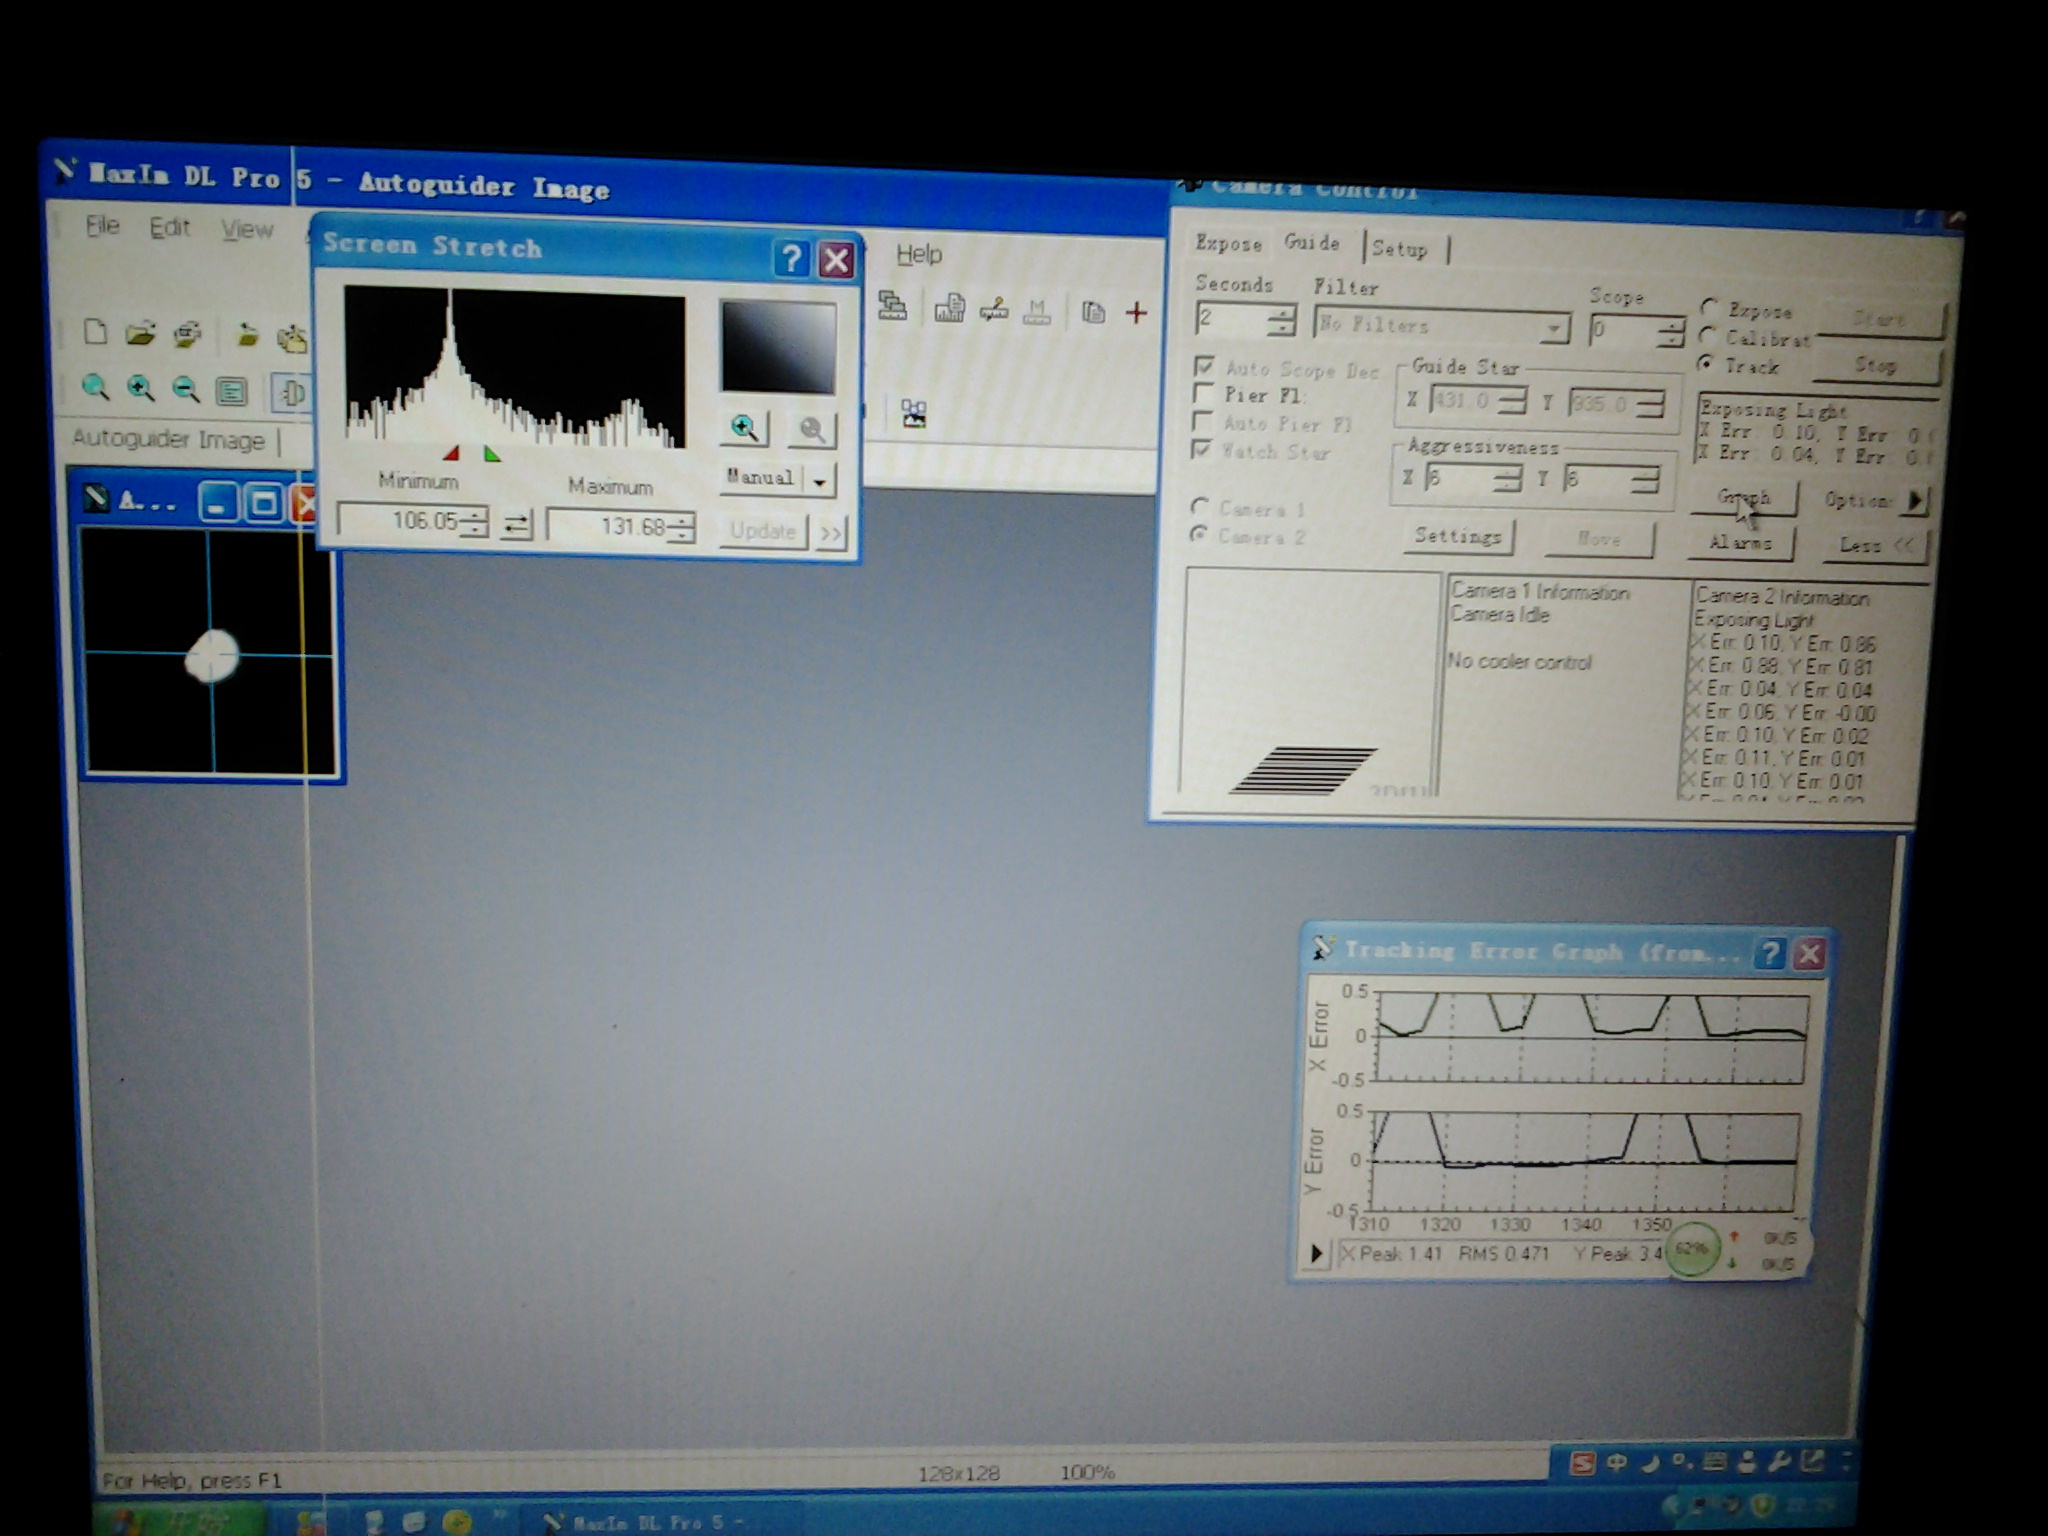Switch to the Setup tab
Screen dimensions: 2048x1536
pyautogui.click(x=1399, y=249)
